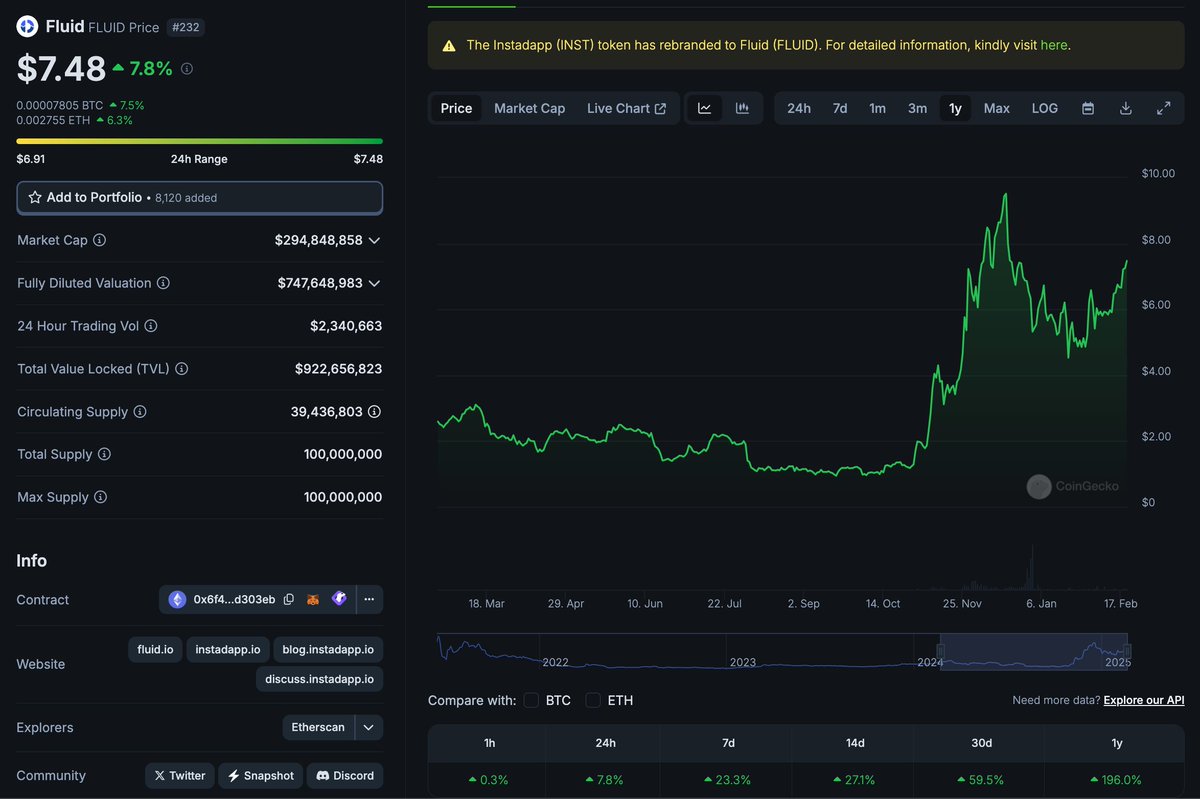Expand Market Cap details chevron
This screenshot has width=1200, height=799.
pos(374,241)
